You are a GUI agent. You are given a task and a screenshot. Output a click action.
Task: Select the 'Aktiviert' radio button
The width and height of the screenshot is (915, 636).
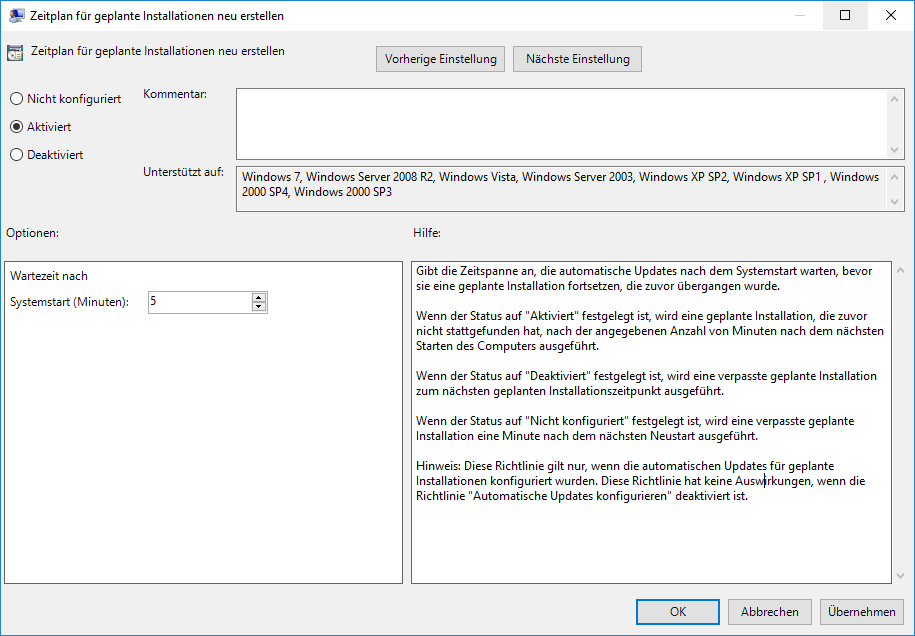tap(16, 127)
